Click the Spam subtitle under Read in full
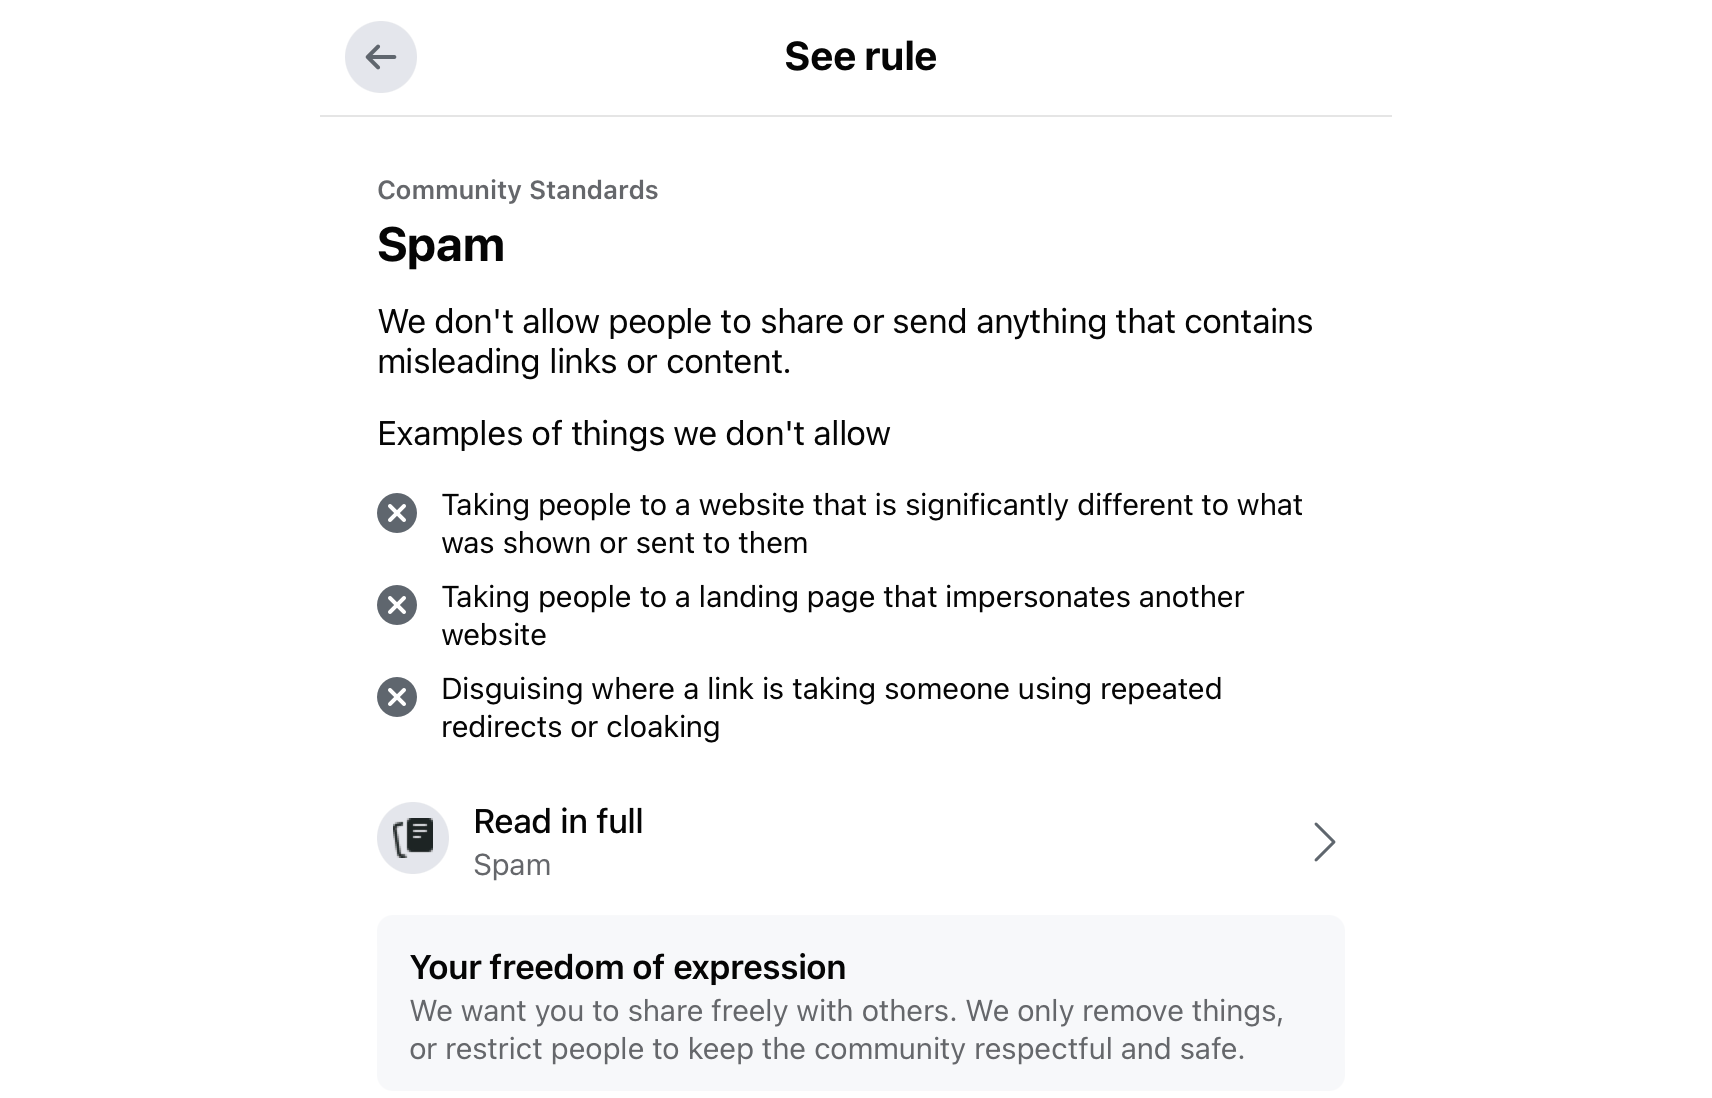The image size is (1712, 1098). click(512, 865)
